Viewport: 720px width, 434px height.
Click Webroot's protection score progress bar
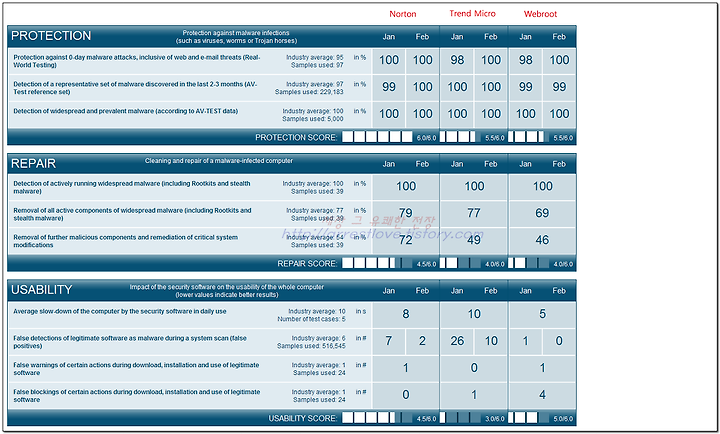coord(529,137)
